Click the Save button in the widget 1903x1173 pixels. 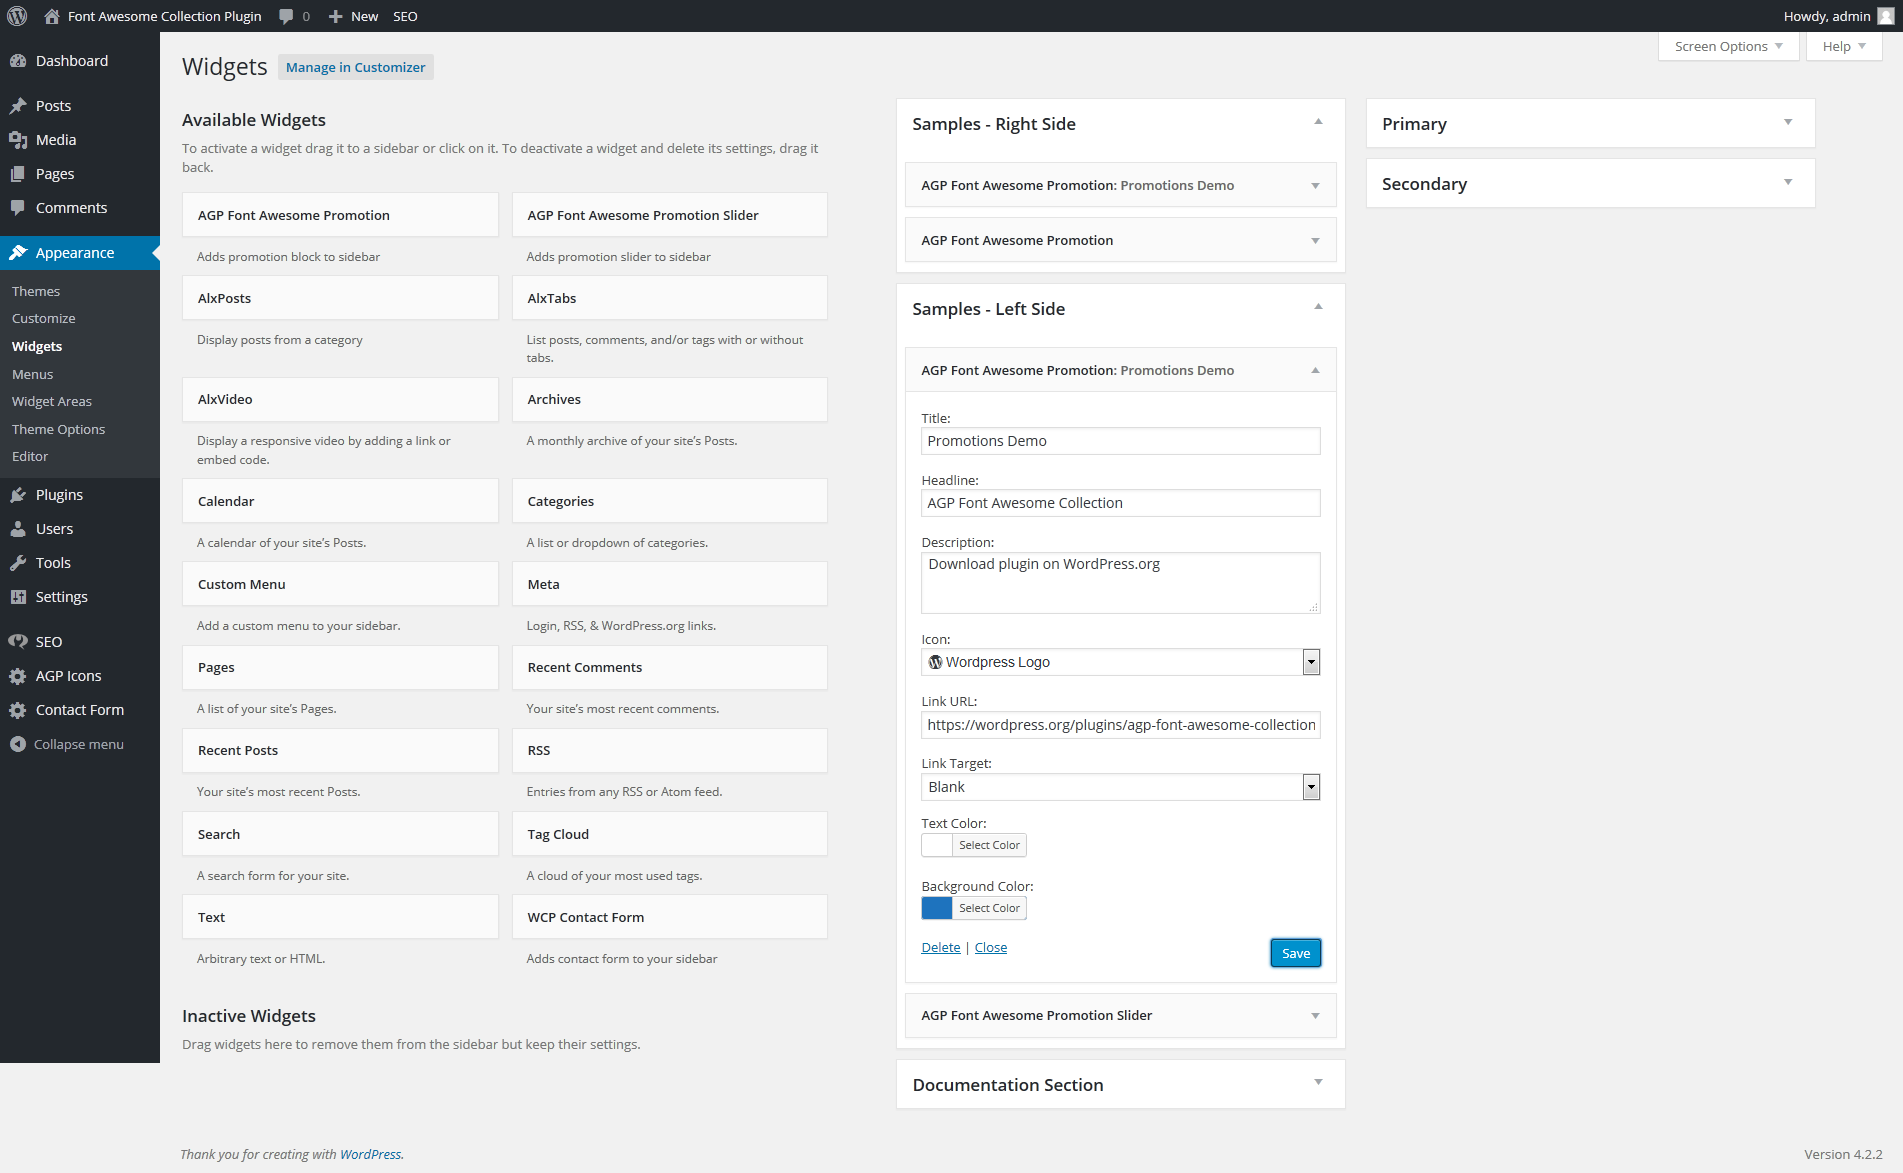point(1295,953)
